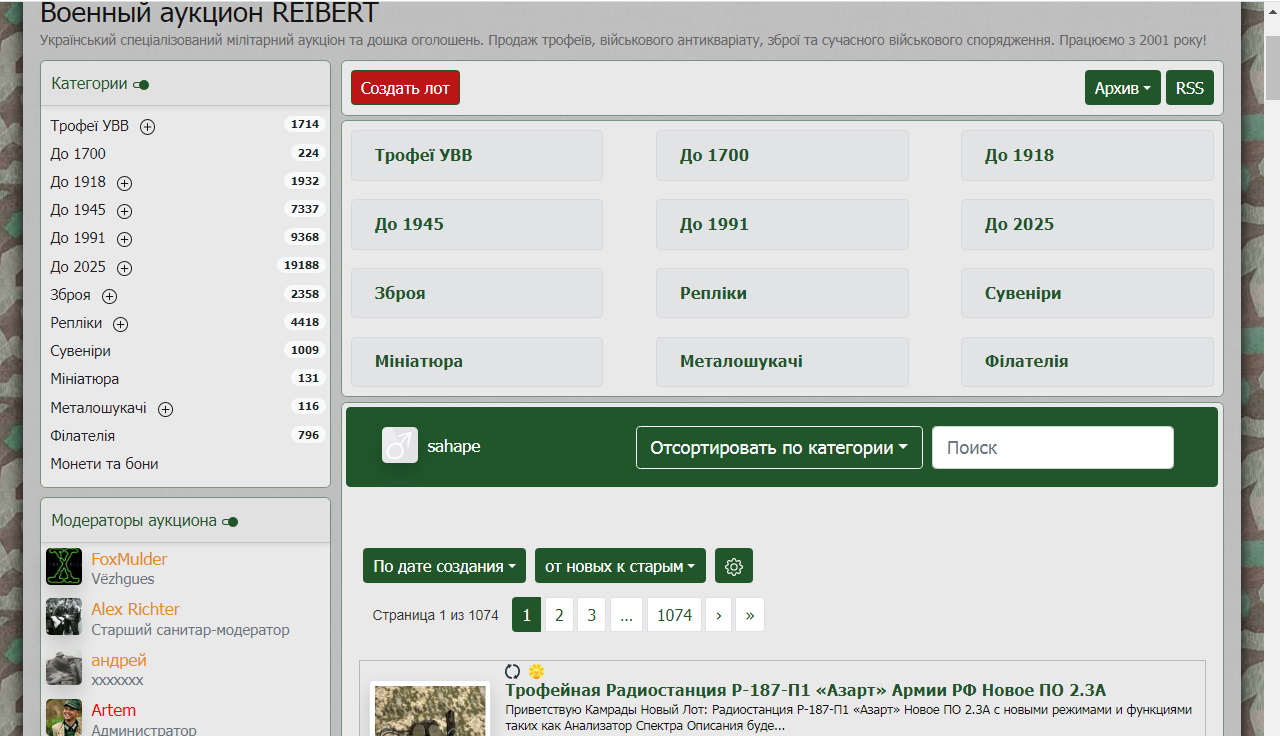The height and width of the screenshot is (736, 1280).
Task: Toggle the Модераторы аукциона panel switch
Action: click(230, 521)
